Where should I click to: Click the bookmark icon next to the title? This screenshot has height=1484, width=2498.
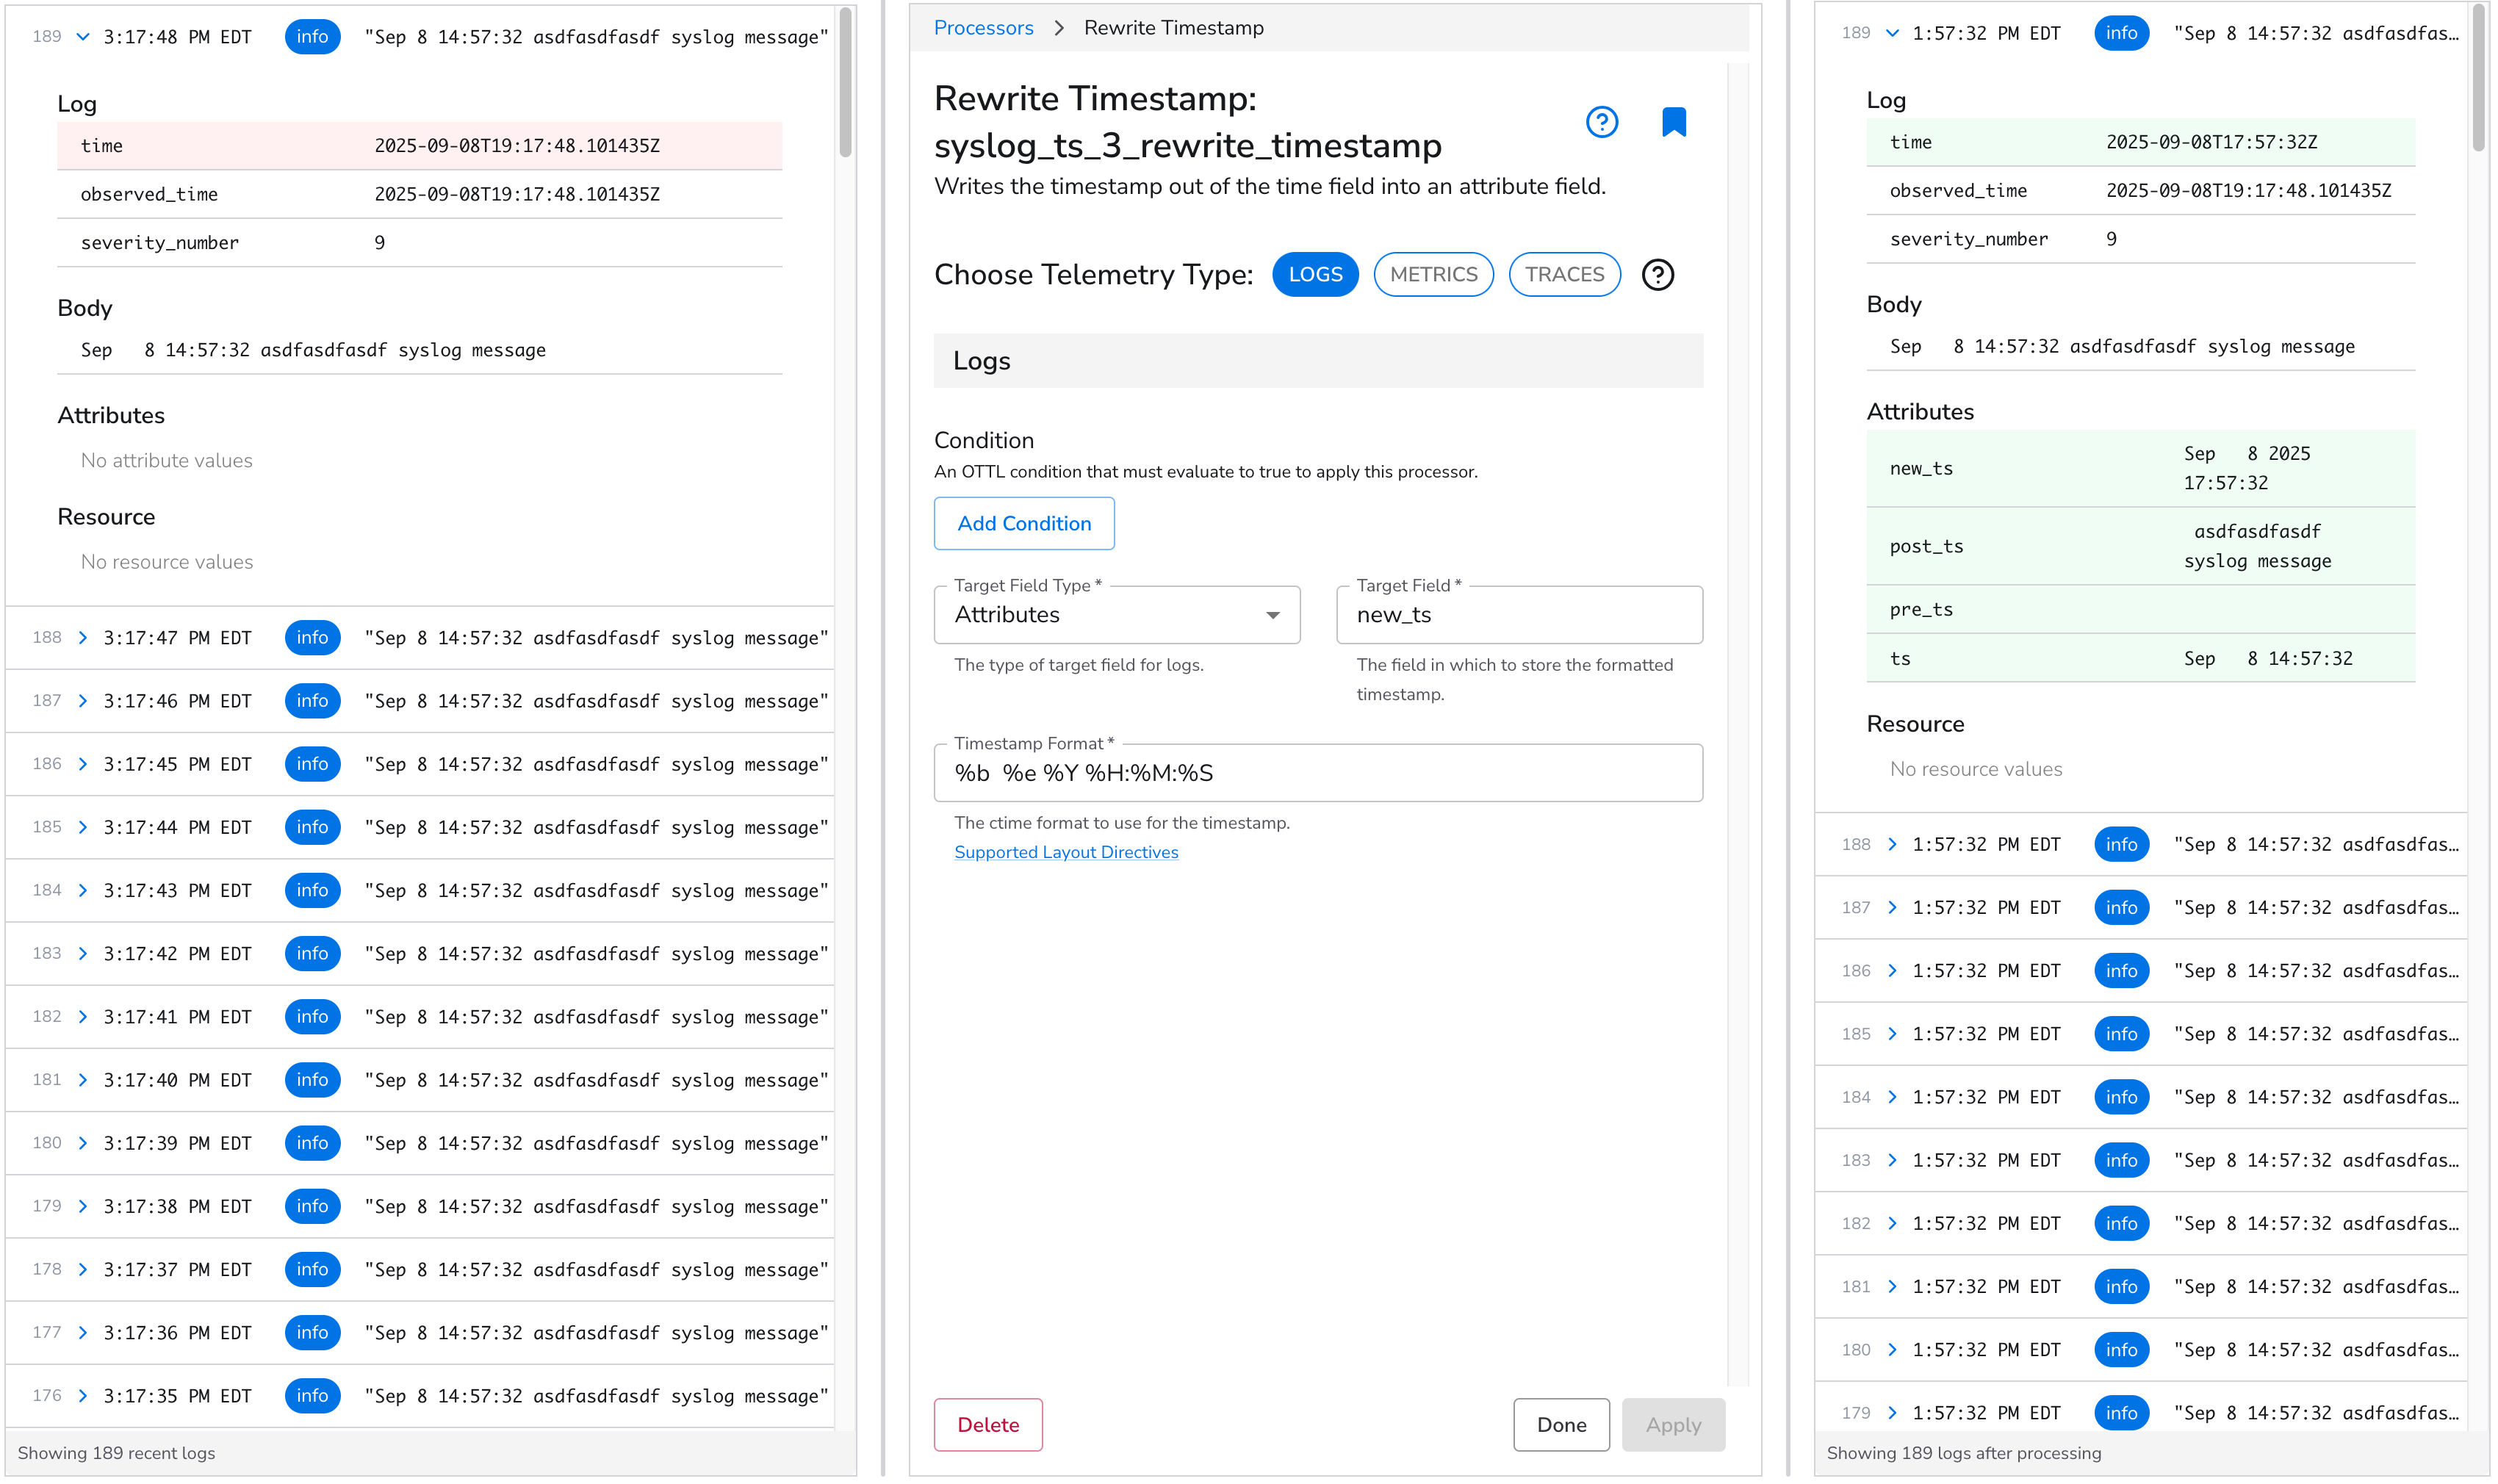[1673, 122]
